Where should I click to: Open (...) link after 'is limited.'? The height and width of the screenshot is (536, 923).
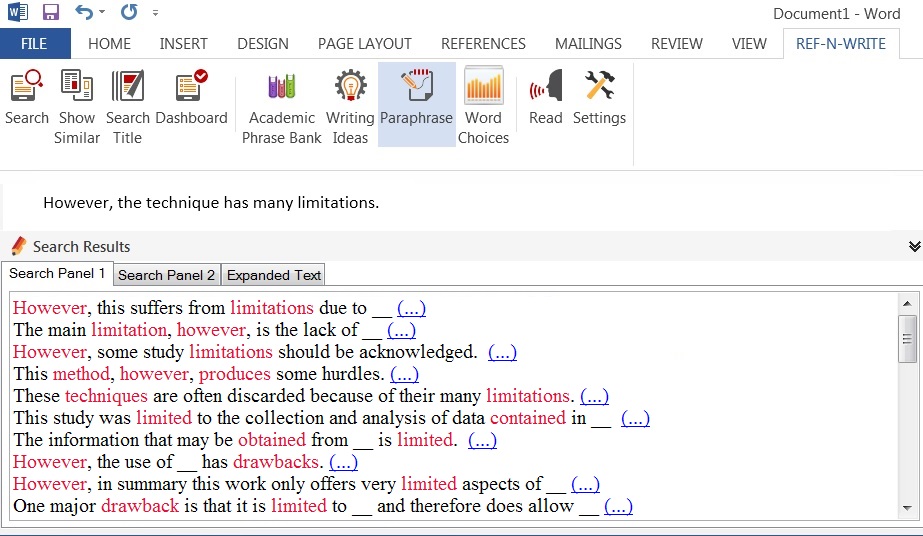tap(482, 440)
